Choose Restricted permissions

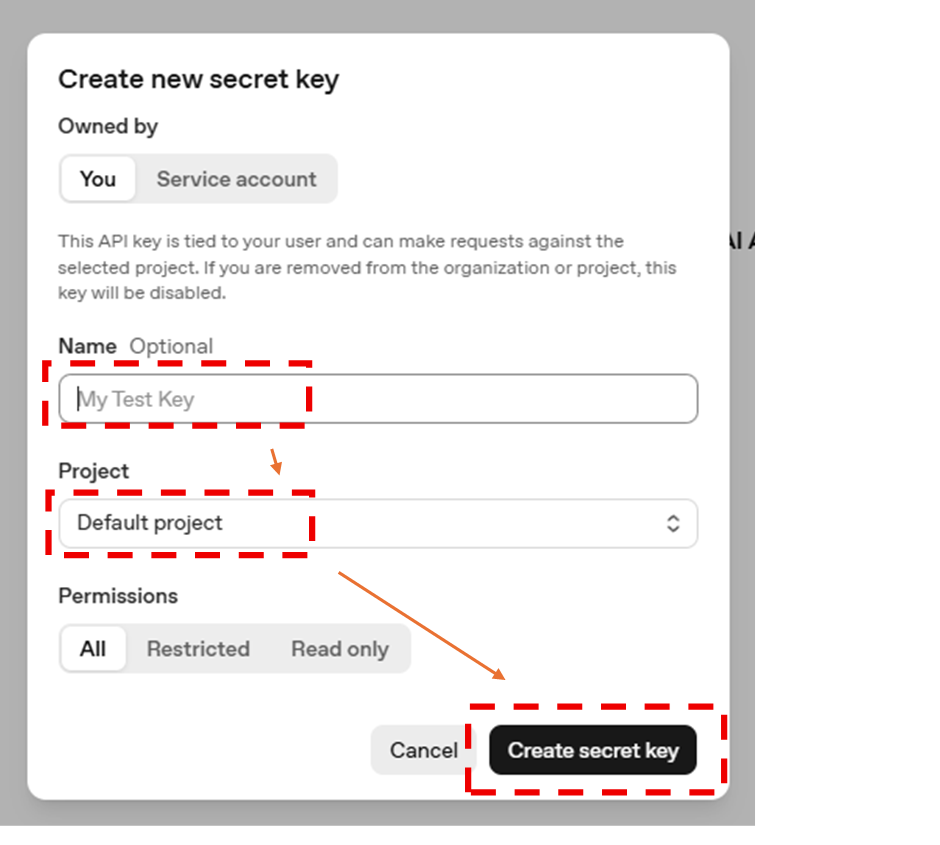(x=198, y=649)
